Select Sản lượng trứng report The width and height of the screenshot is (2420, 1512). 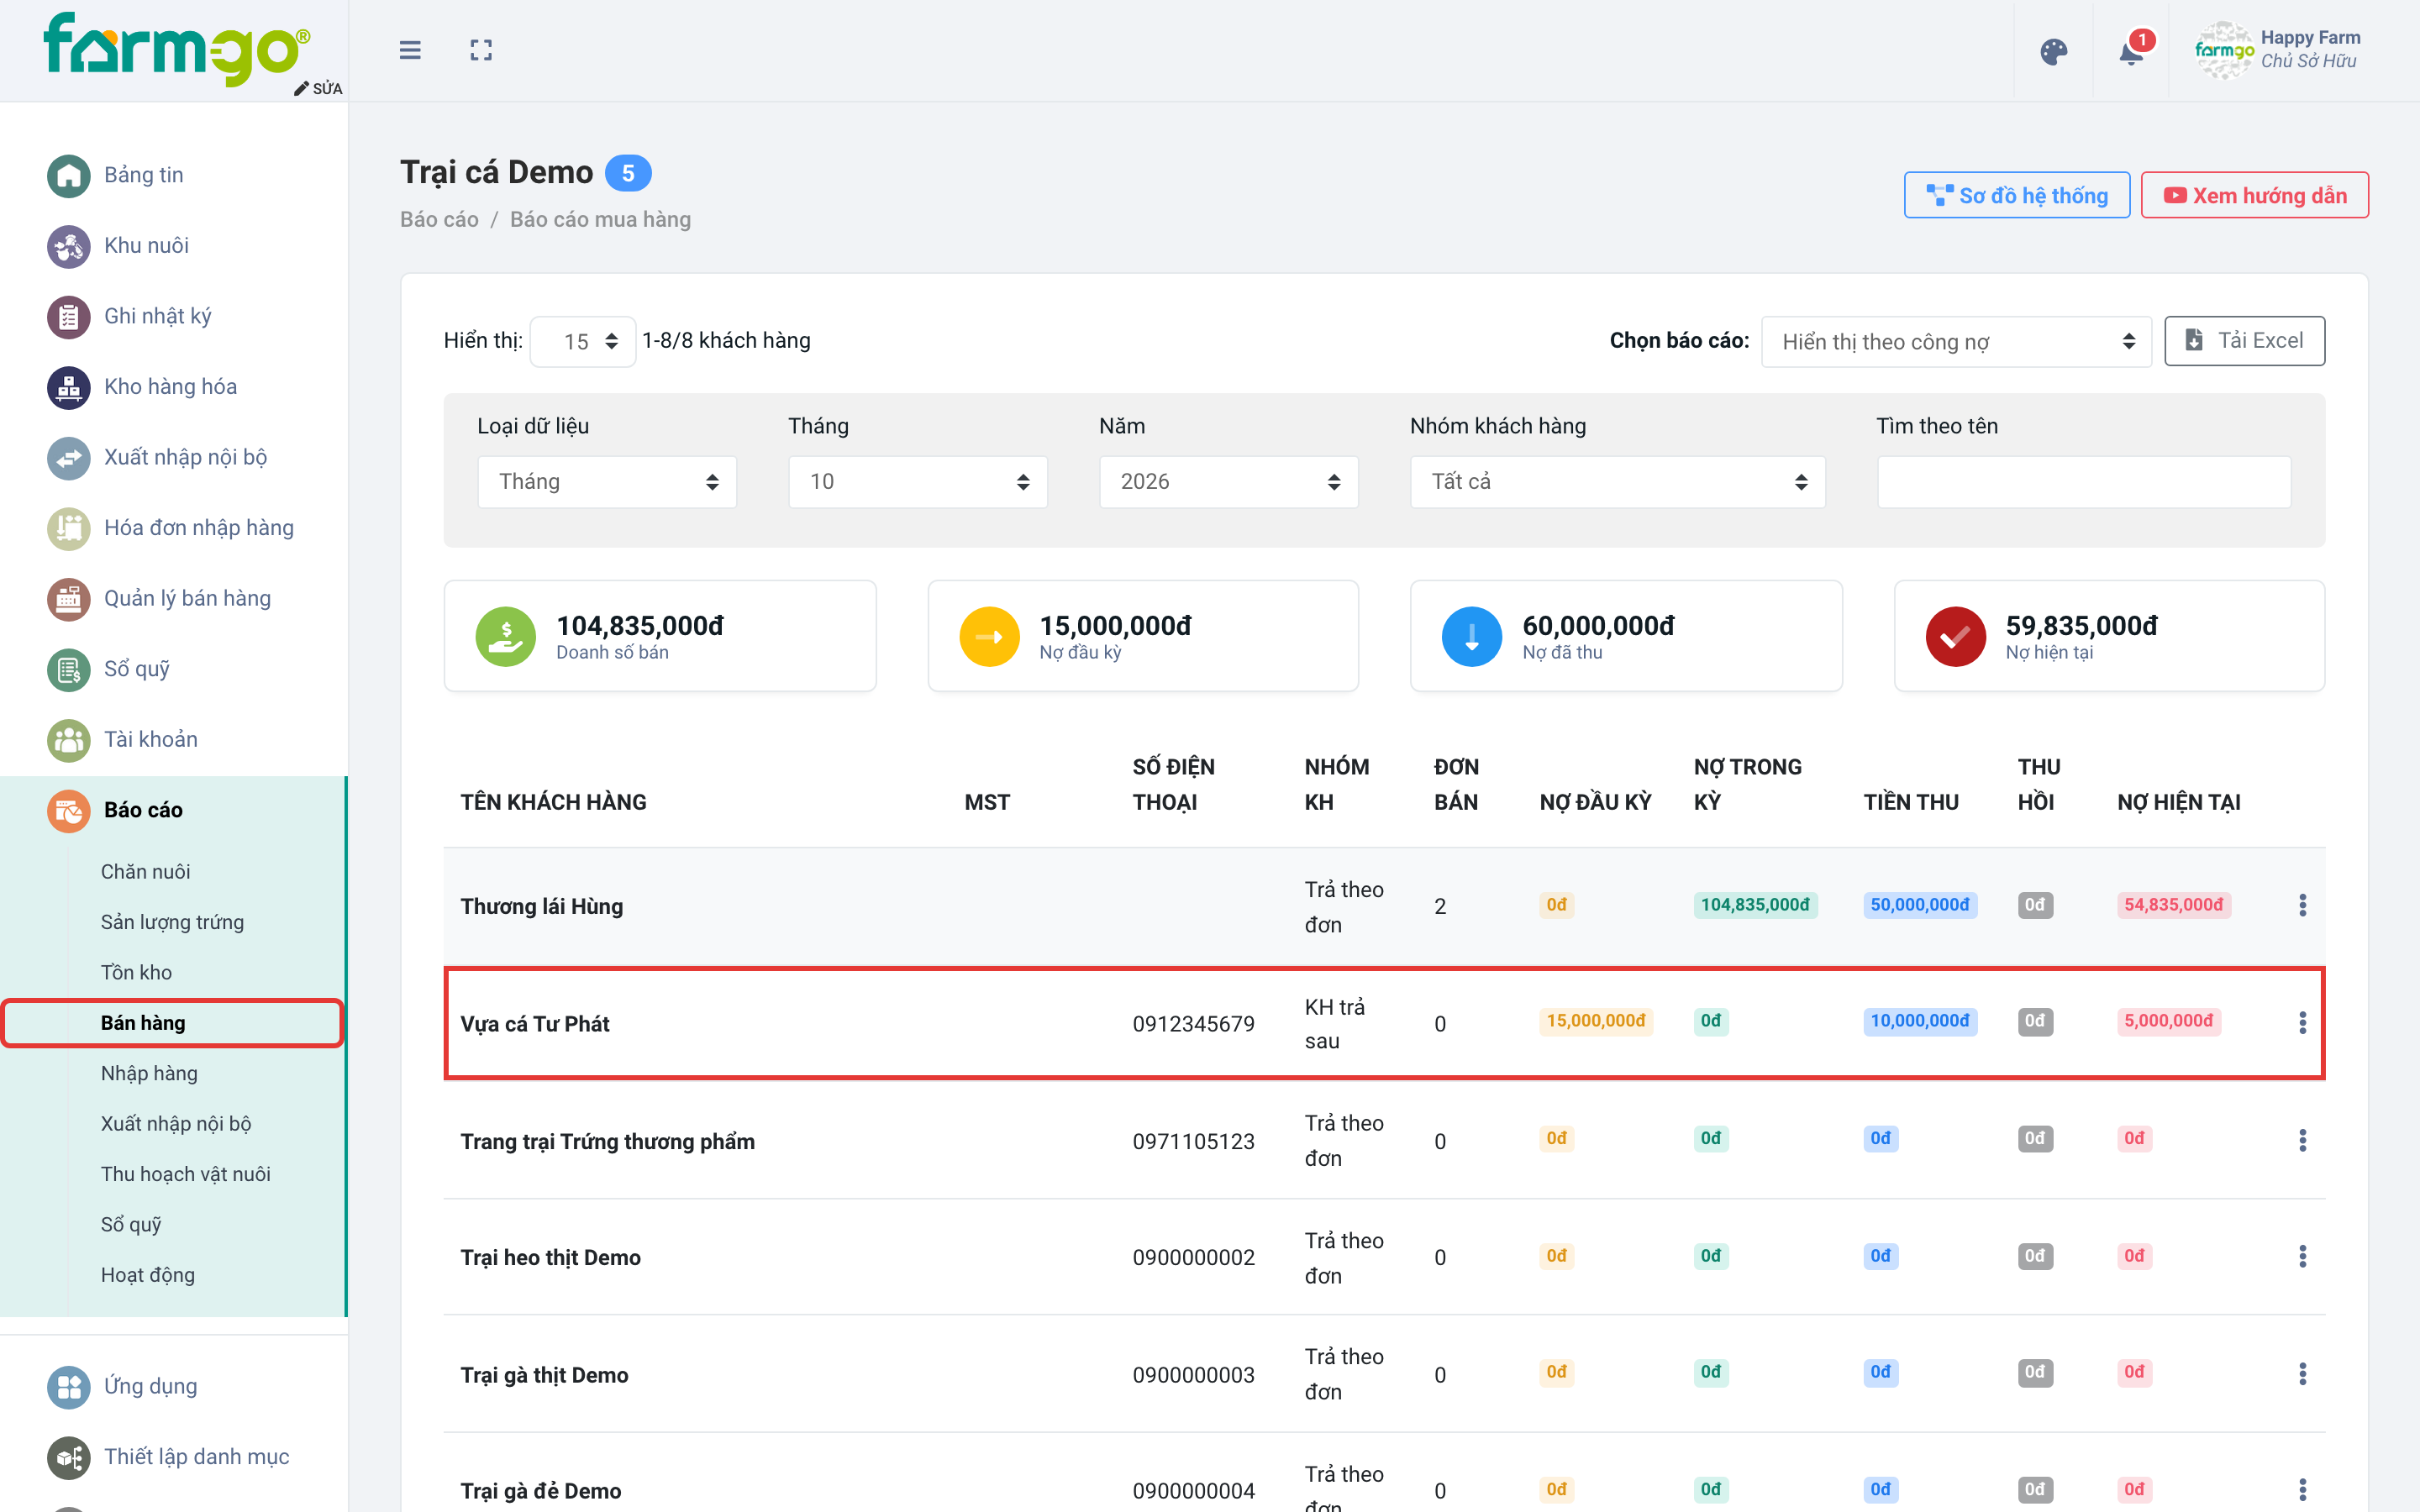pos(172,922)
